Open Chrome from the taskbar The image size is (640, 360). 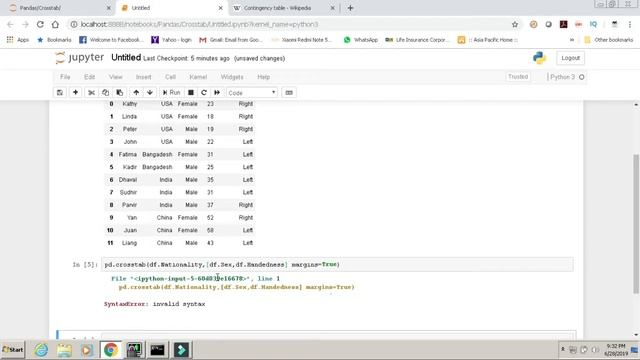[110, 350]
